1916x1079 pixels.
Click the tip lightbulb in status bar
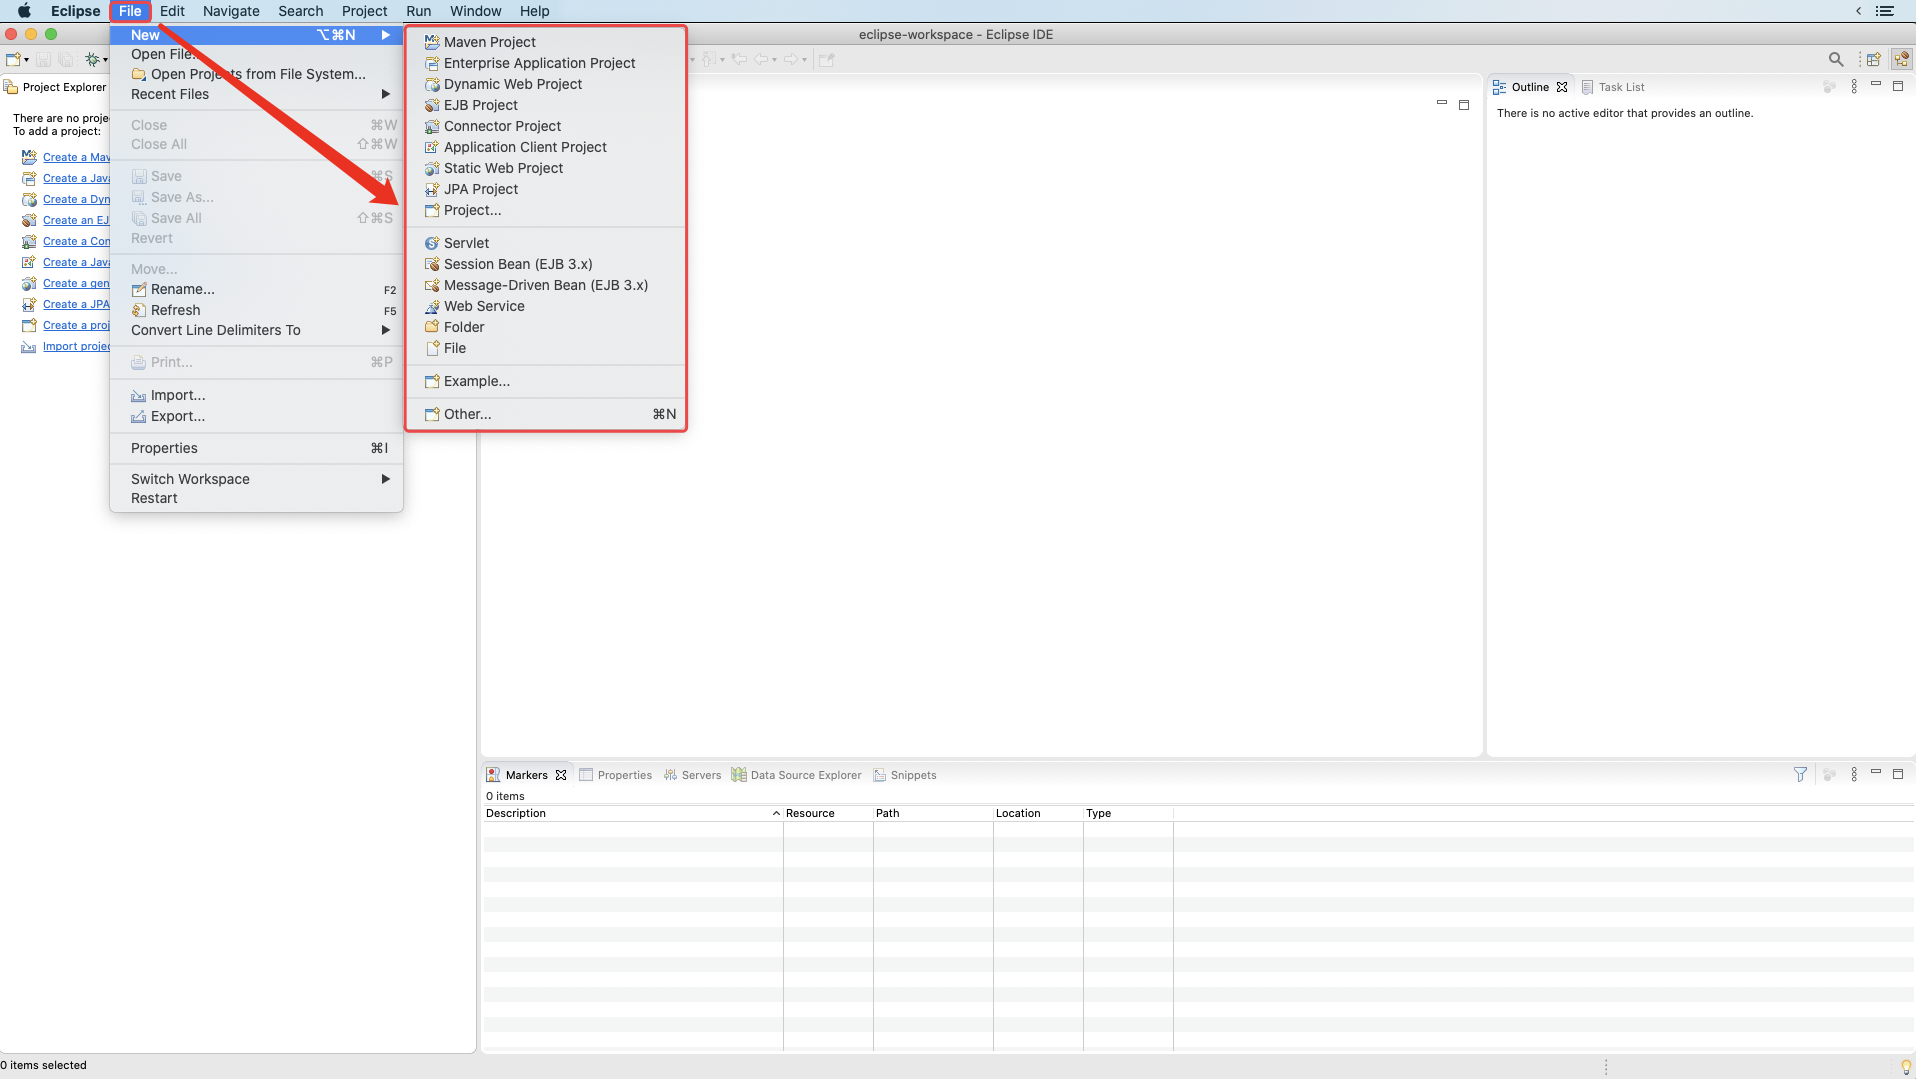1905,1066
